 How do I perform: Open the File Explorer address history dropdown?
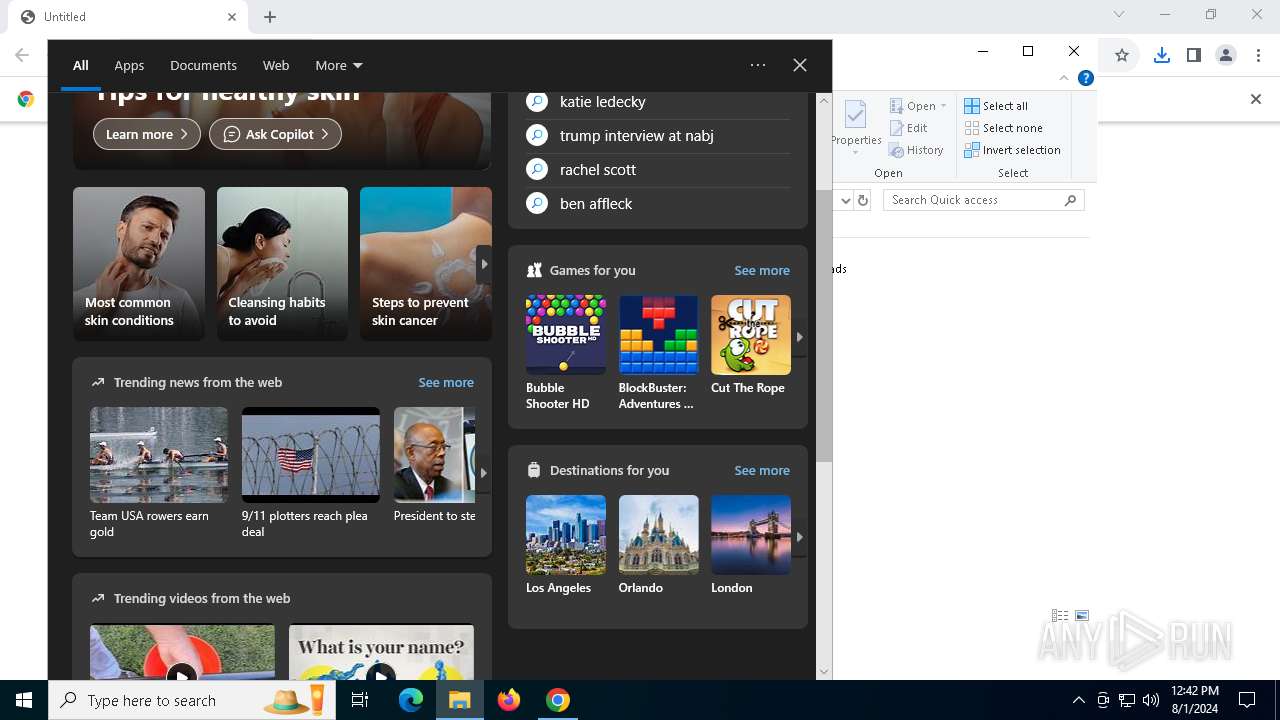[x=845, y=200]
